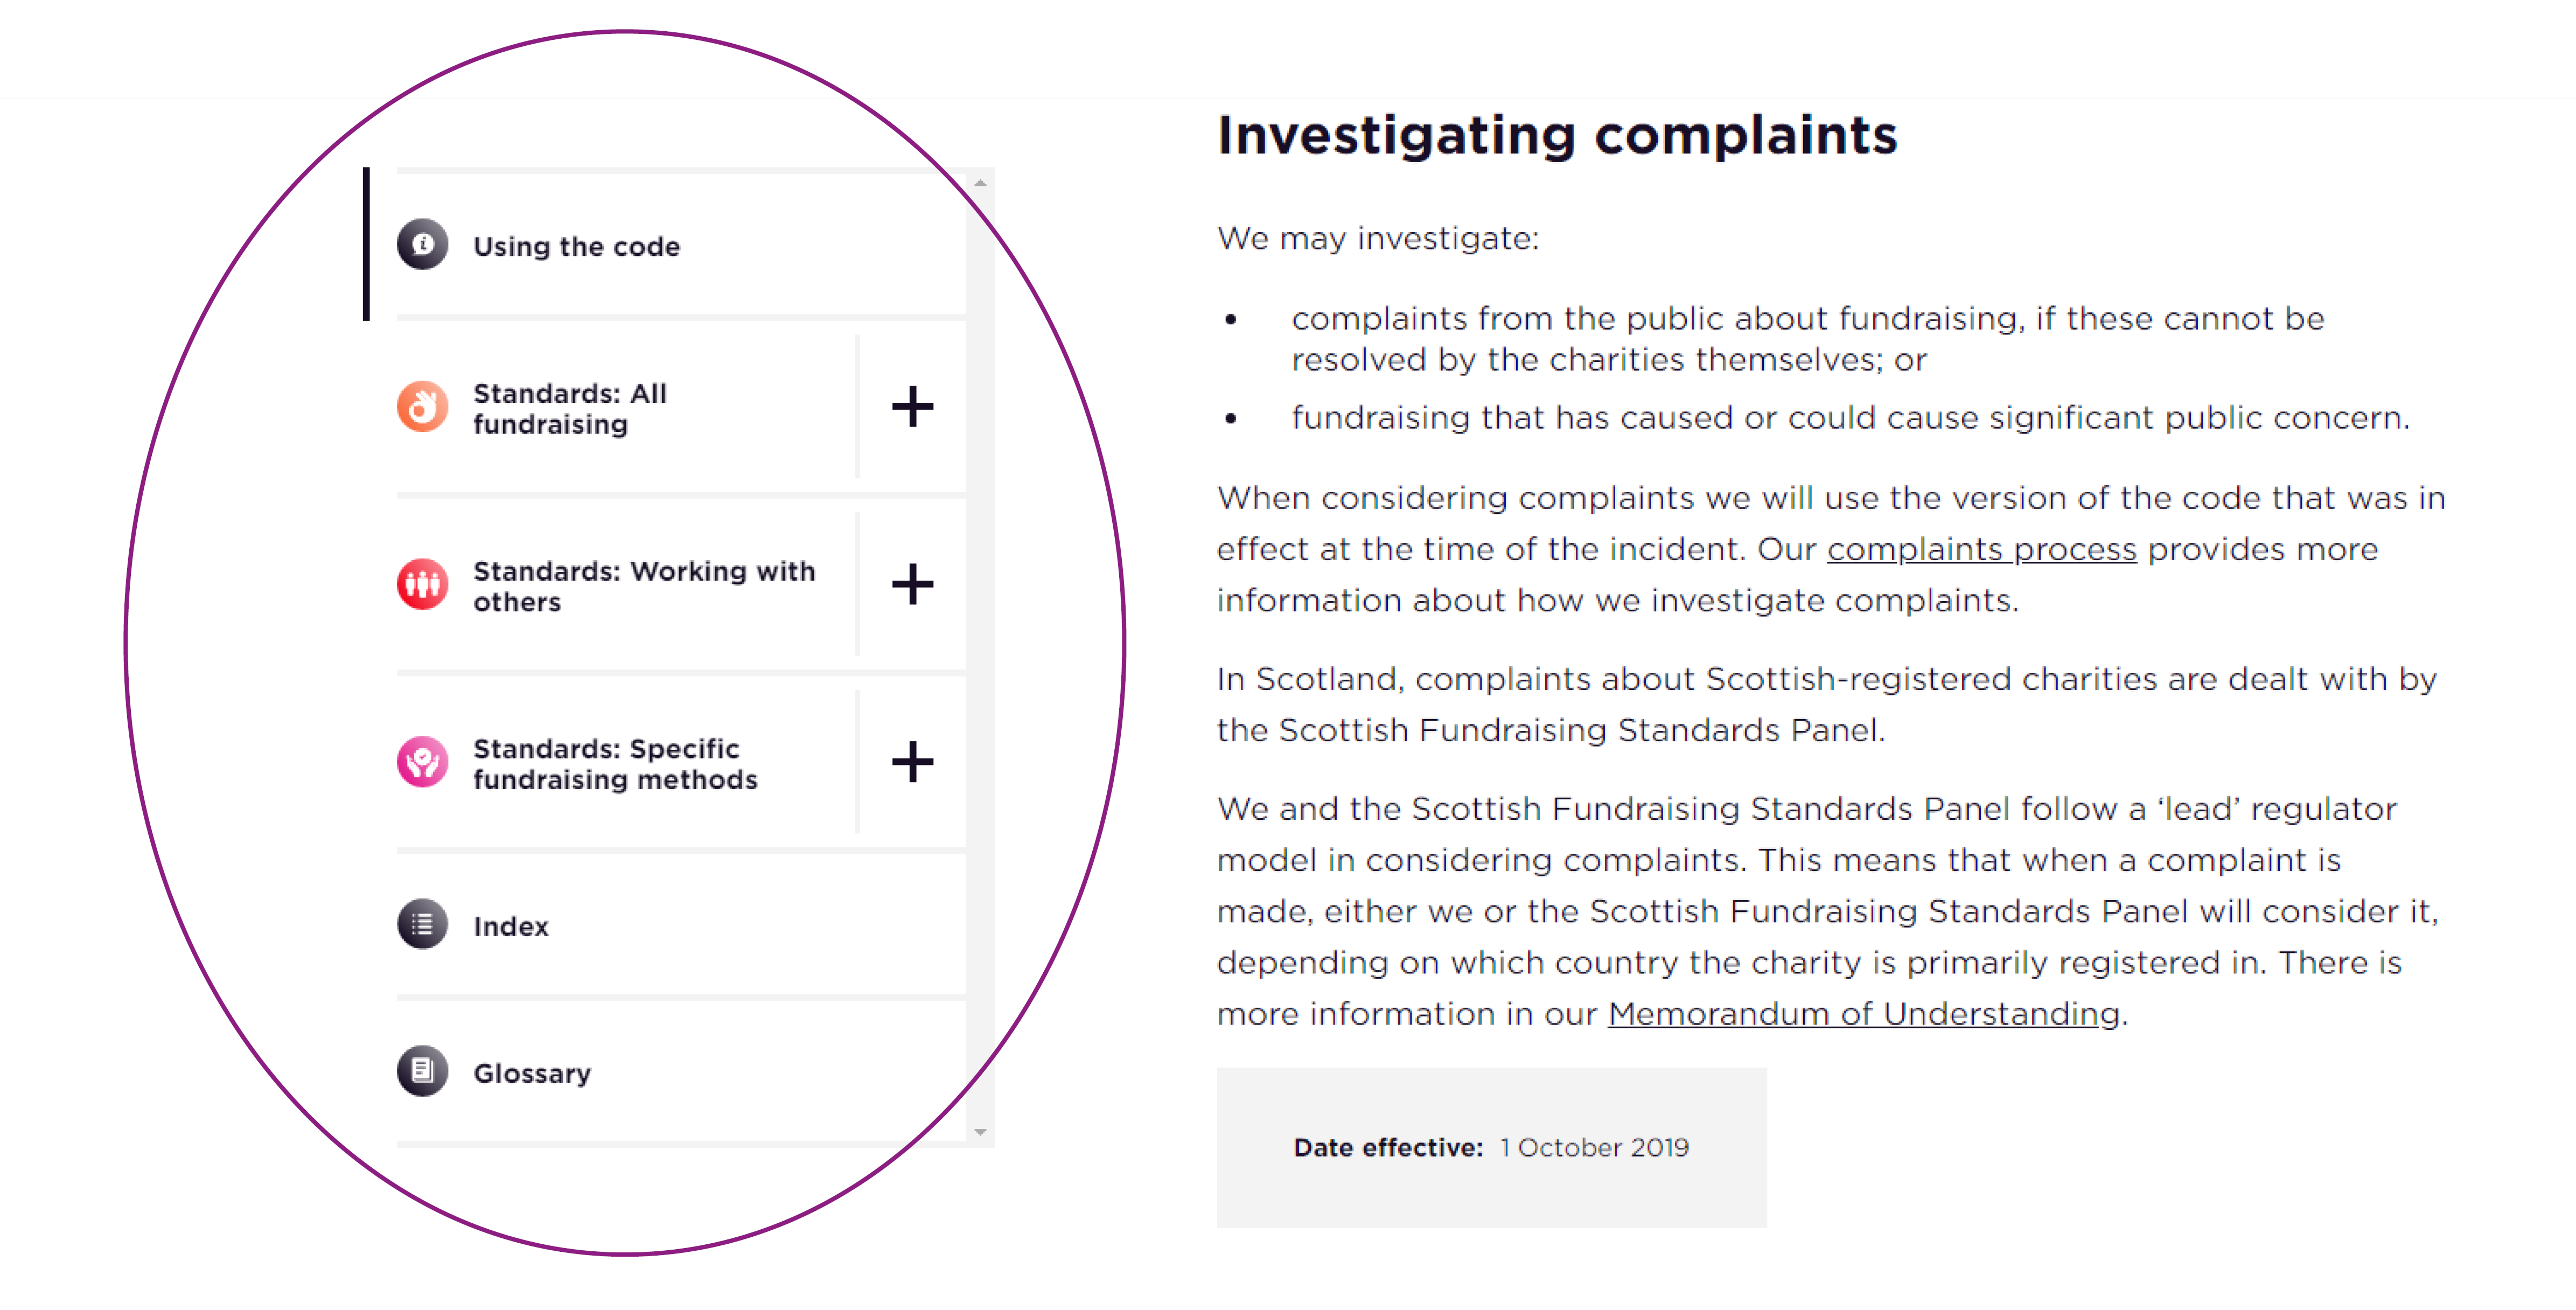Open the Using the code menu item
This screenshot has width=2576, height=1310.
coord(681,245)
